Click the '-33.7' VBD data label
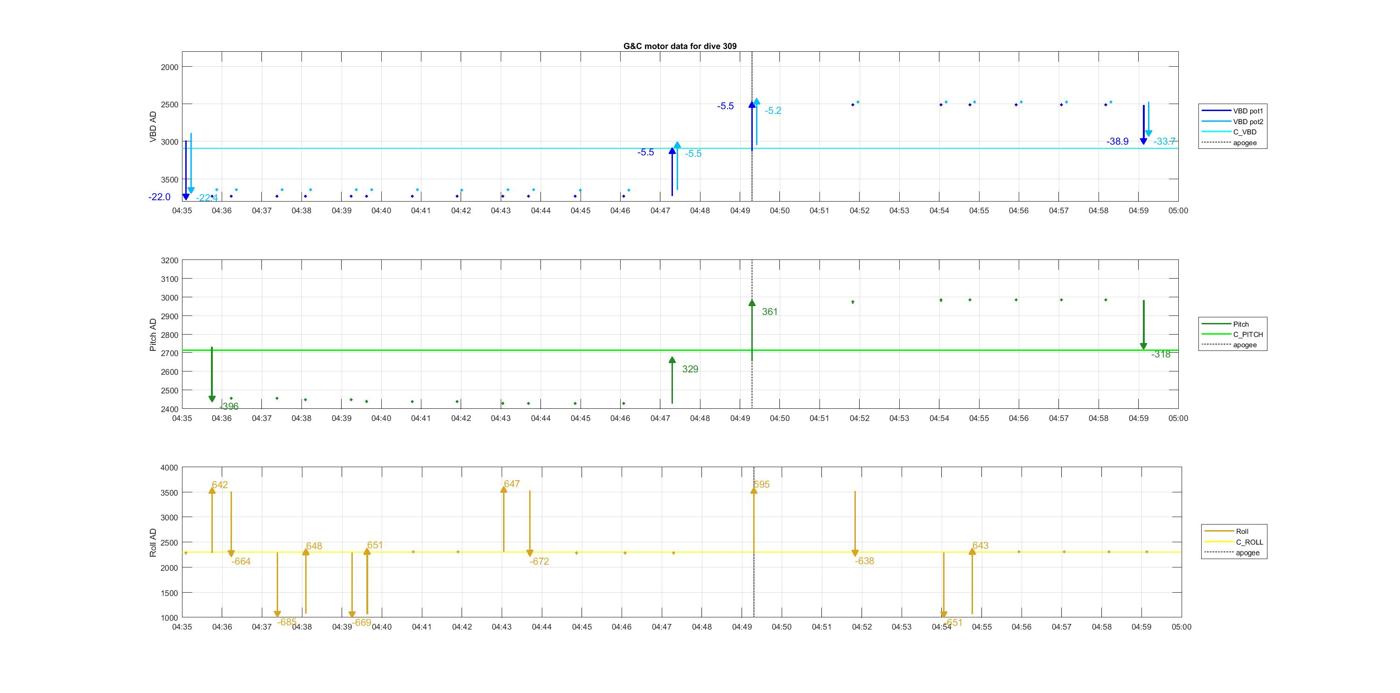Screen dimensions: 1400x693 coord(1165,142)
